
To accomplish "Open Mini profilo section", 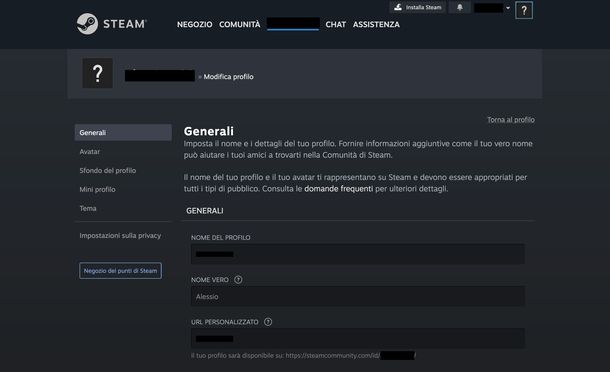I will 97,190.
